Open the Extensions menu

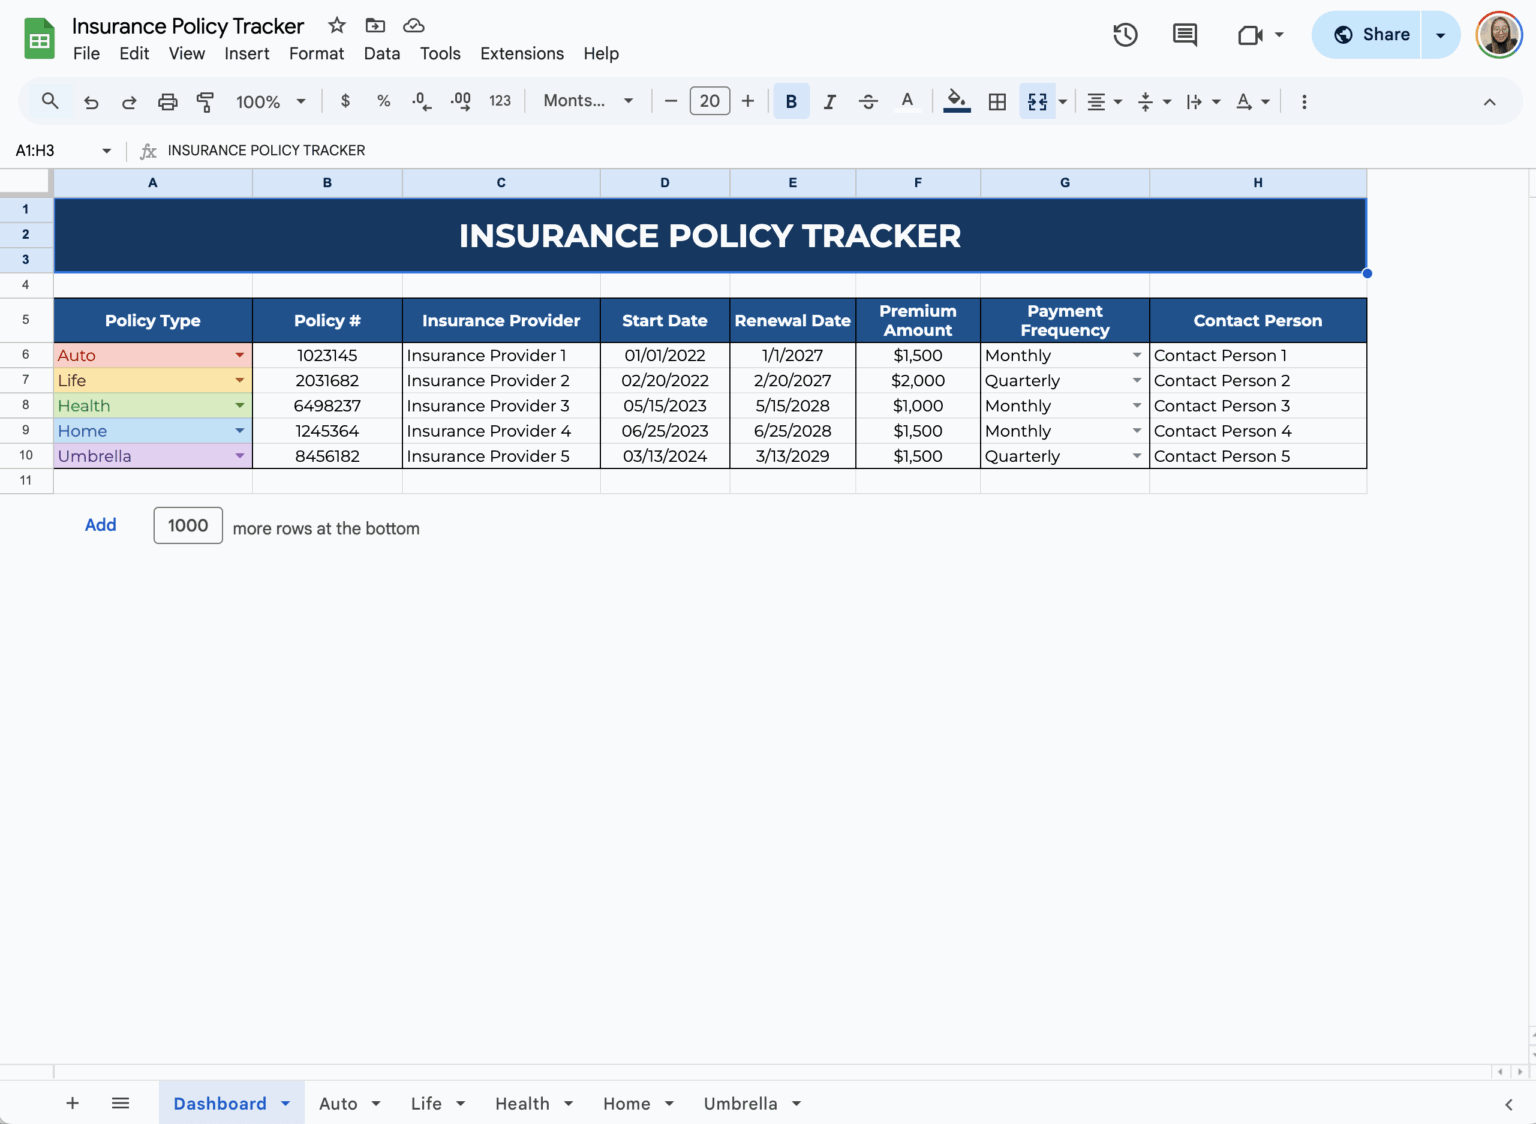point(522,53)
